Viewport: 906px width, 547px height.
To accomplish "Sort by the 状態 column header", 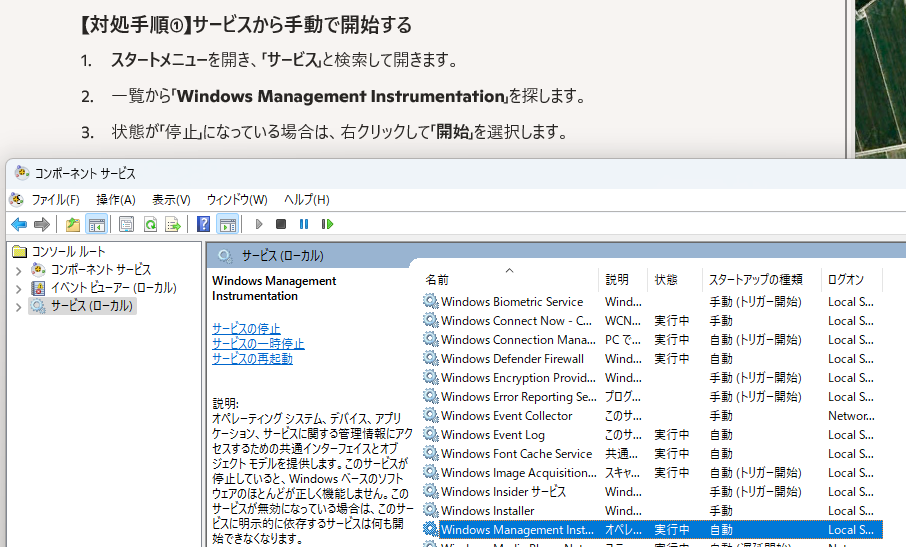I will (x=675, y=280).
